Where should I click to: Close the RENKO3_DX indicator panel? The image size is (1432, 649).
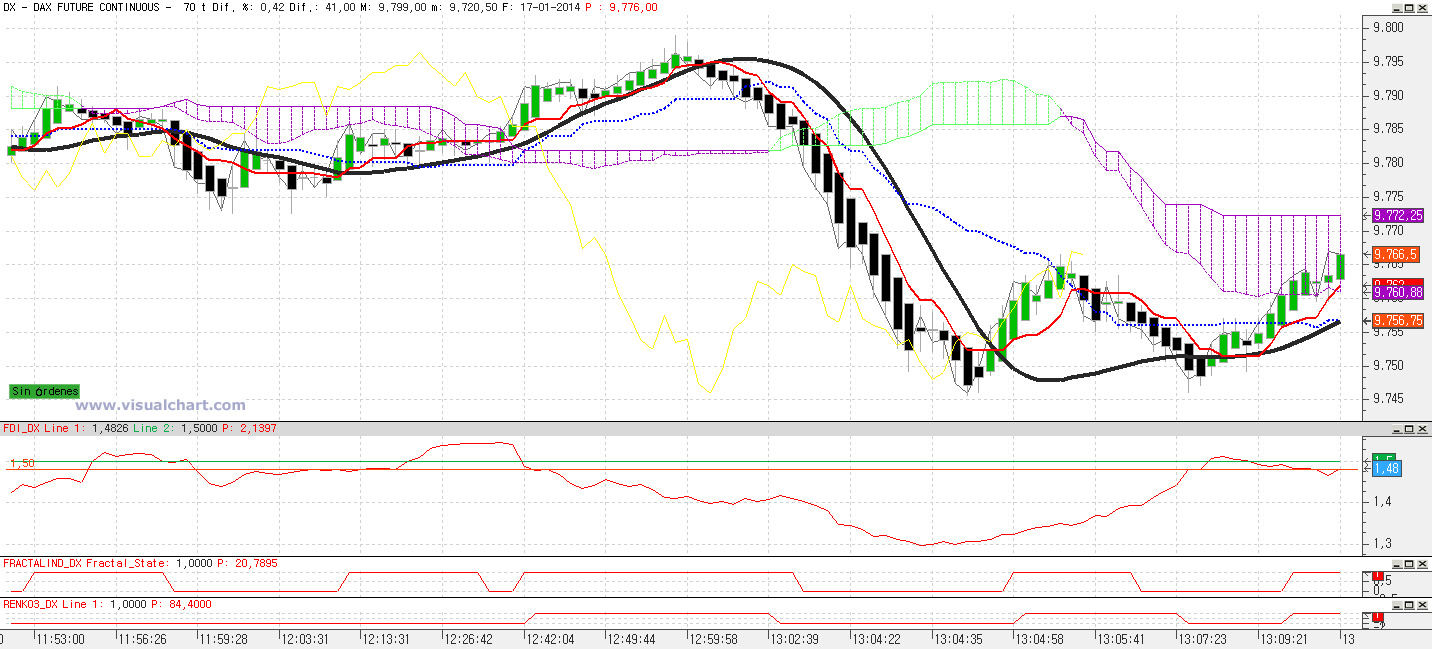pos(1422,605)
